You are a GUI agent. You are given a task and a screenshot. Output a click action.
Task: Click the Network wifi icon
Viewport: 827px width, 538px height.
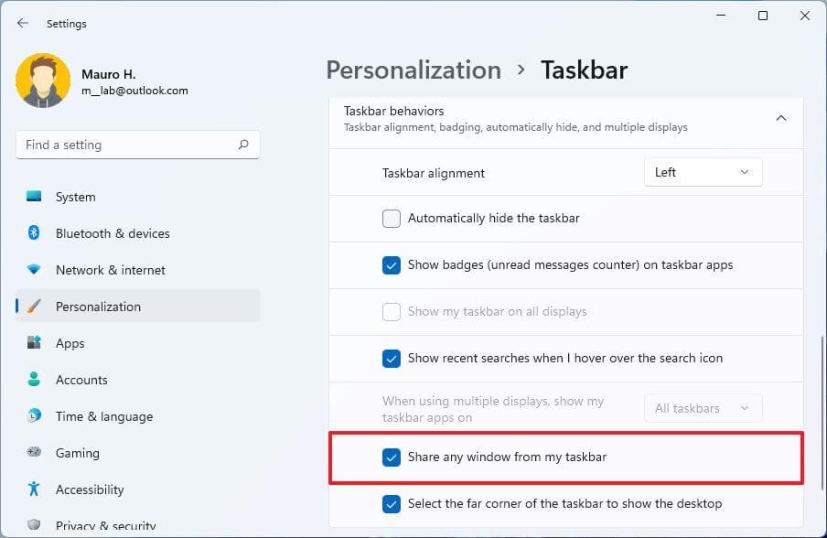pos(34,270)
